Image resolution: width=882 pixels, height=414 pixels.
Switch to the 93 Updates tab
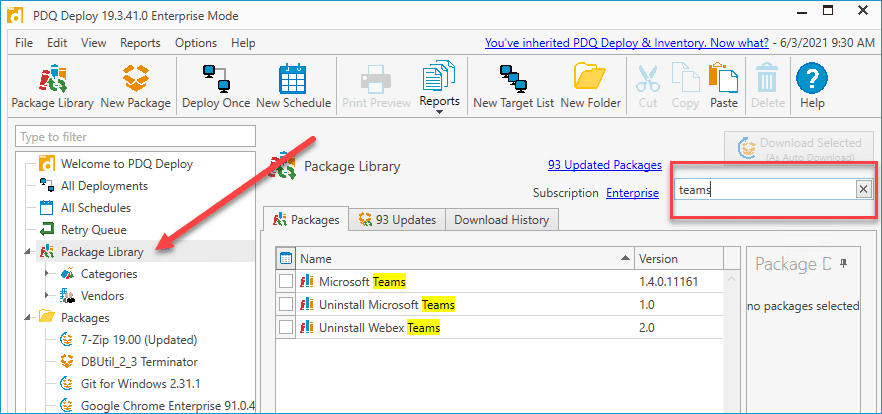(x=397, y=220)
